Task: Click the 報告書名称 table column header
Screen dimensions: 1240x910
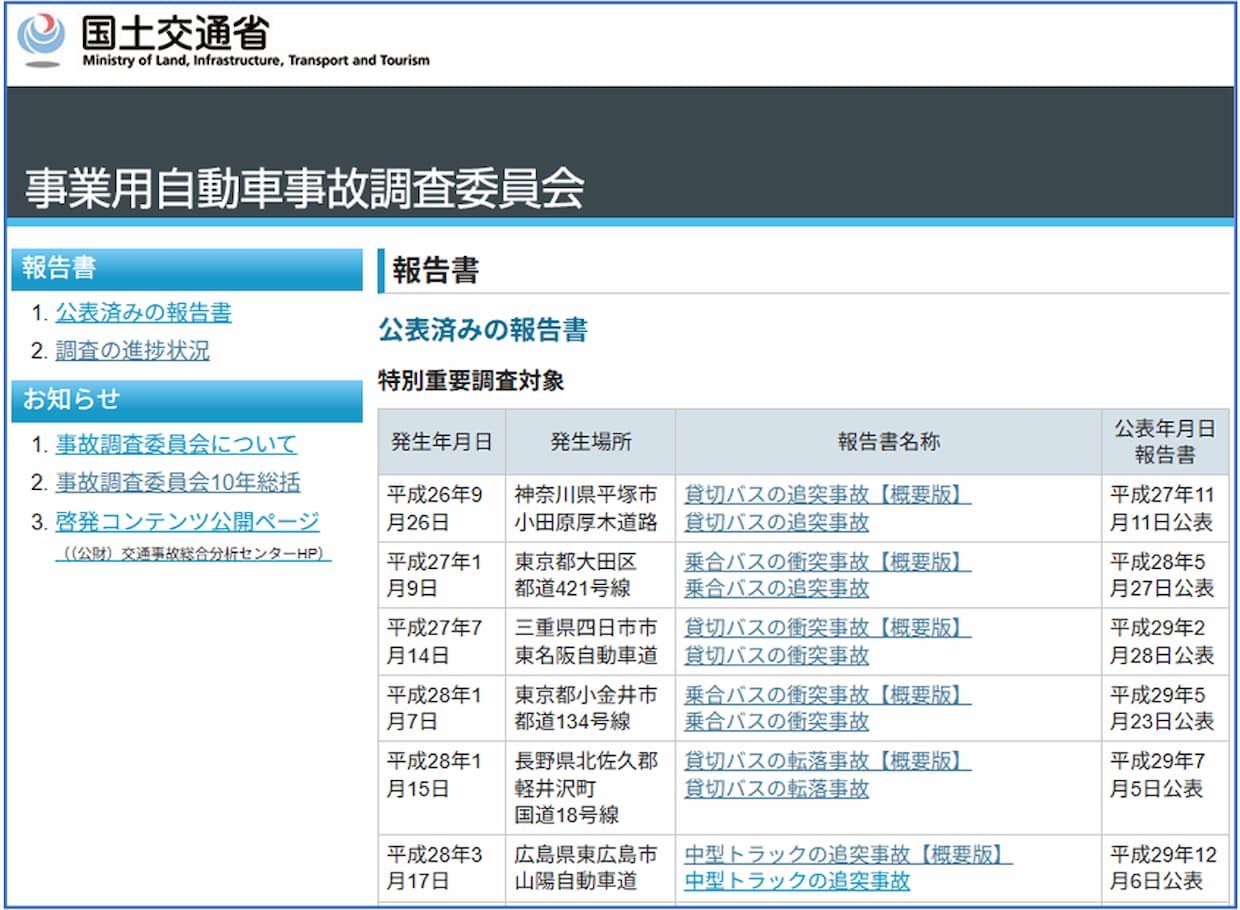Action: click(x=888, y=442)
